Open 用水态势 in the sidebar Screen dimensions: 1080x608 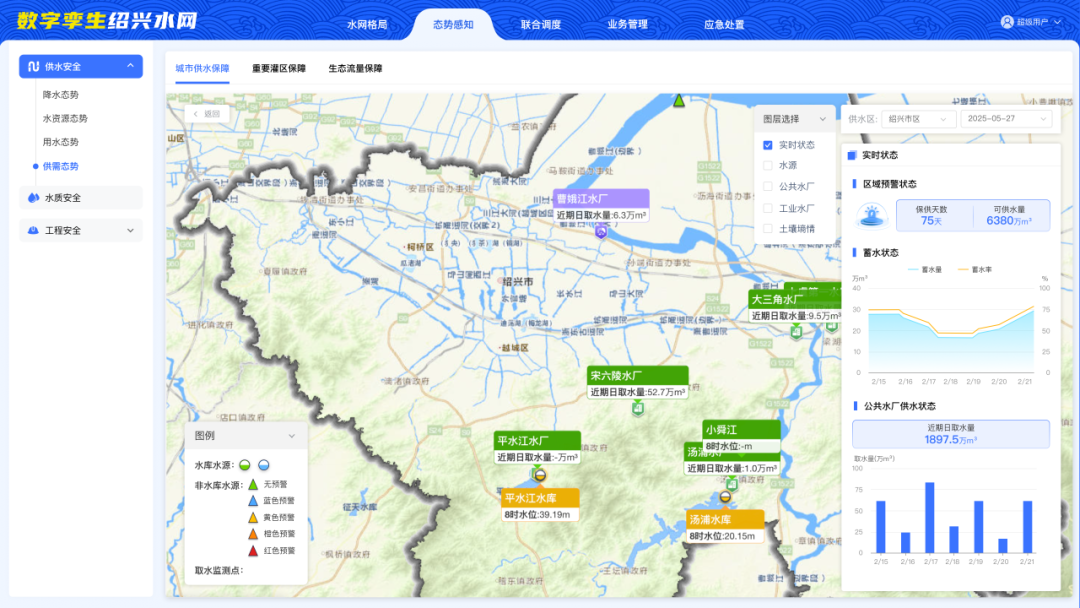[x=61, y=142]
